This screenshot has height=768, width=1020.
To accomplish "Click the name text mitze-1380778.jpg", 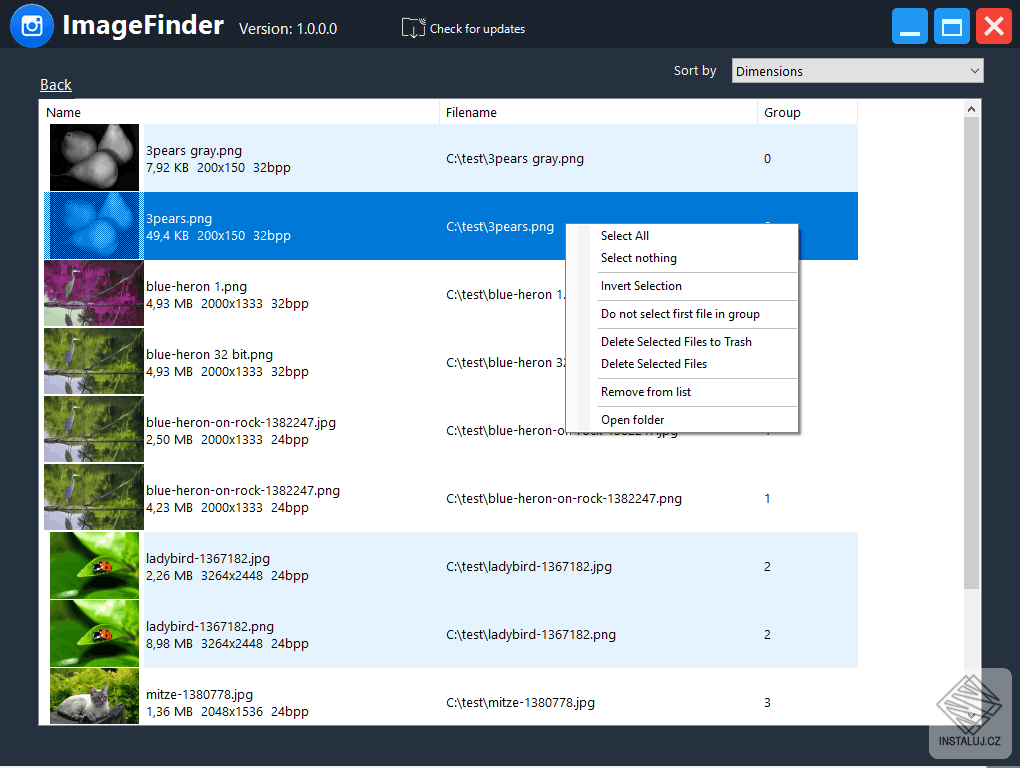I will pyautogui.click(x=199, y=695).
